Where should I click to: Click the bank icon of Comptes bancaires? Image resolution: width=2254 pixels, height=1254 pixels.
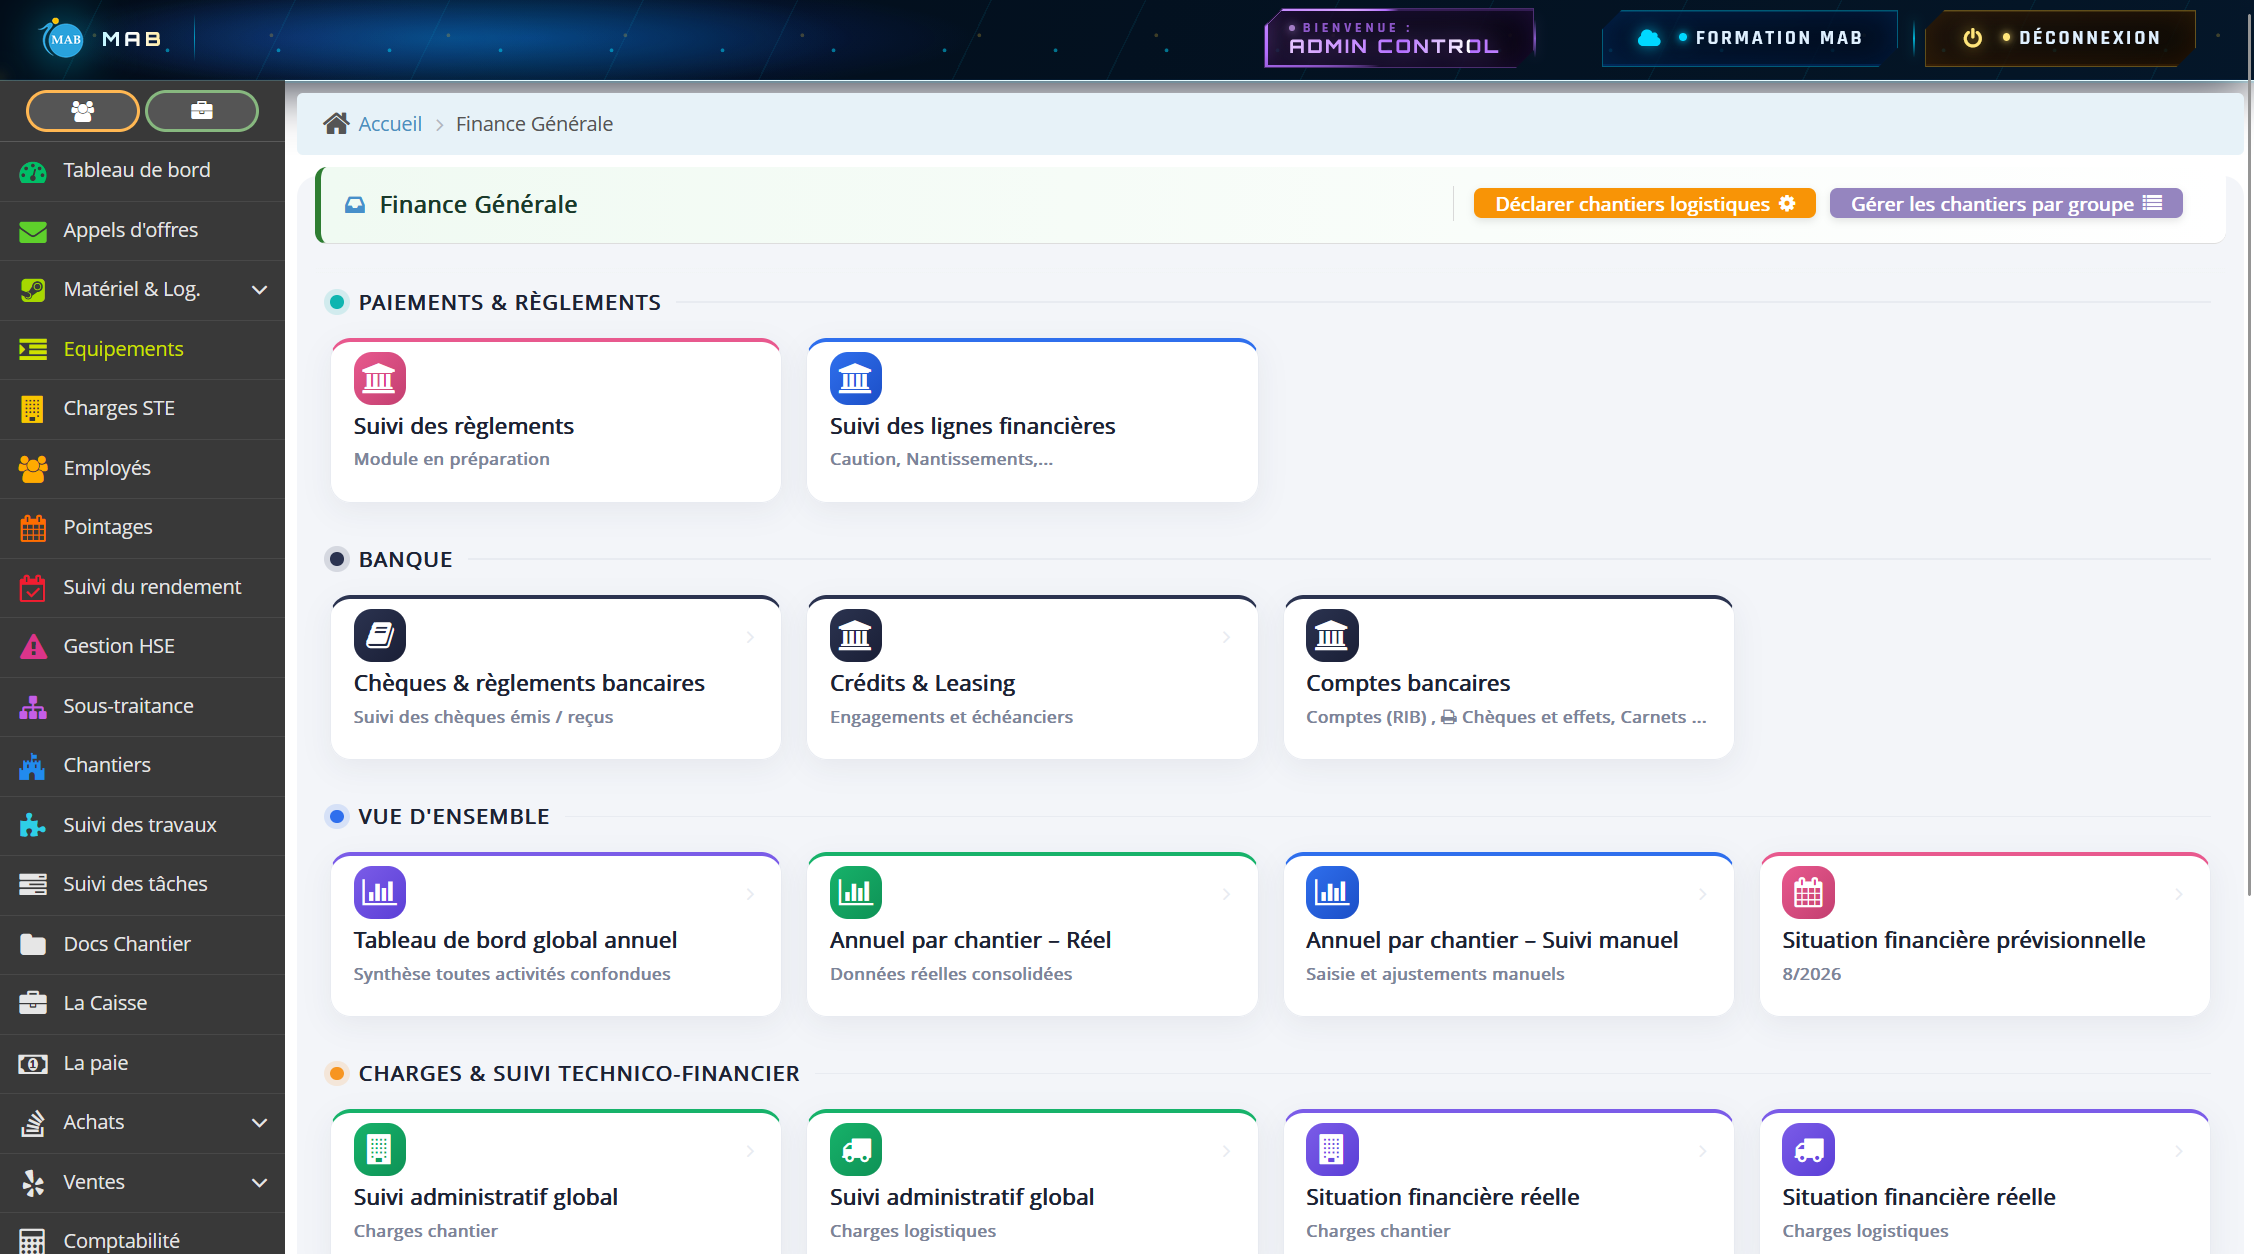pyautogui.click(x=1332, y=635)
